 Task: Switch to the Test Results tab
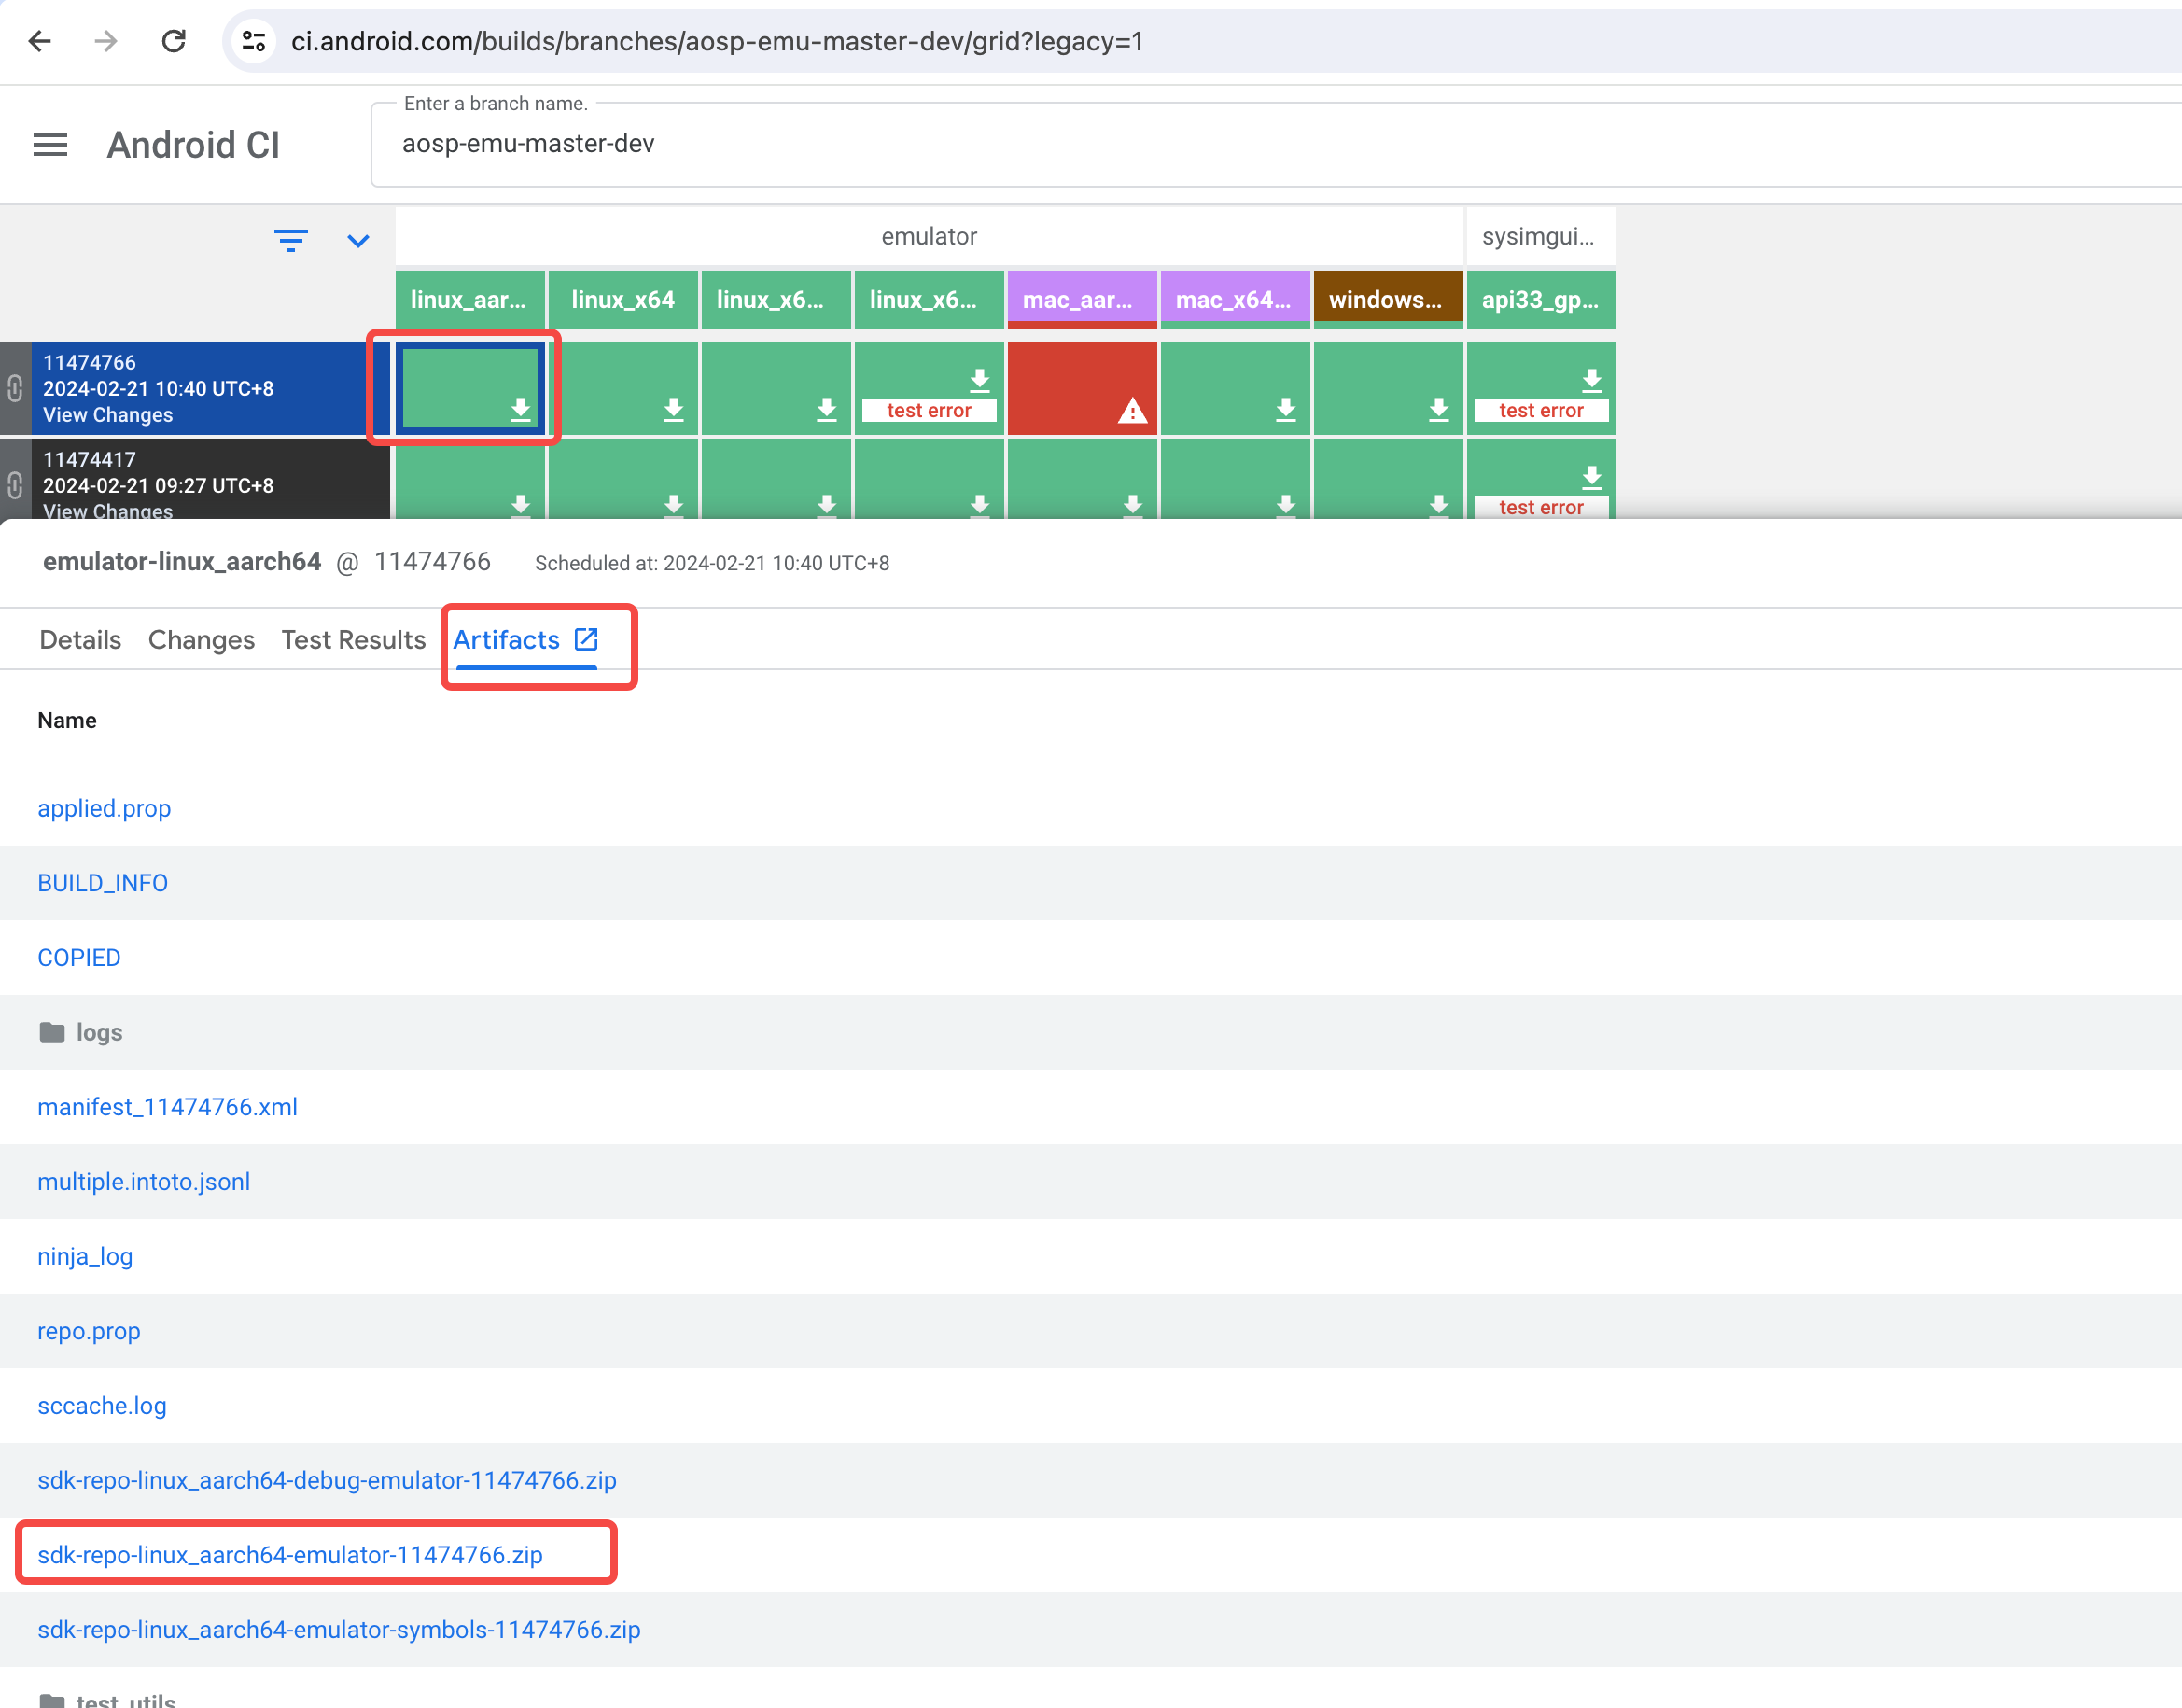[x=353, y=640]
